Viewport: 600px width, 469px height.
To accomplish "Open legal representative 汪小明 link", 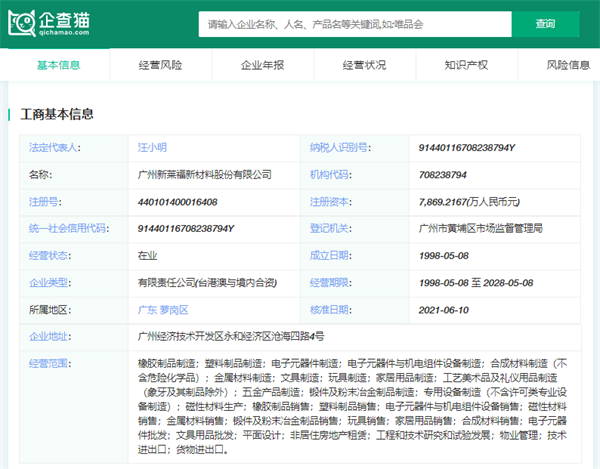I will tap(153, 147).
